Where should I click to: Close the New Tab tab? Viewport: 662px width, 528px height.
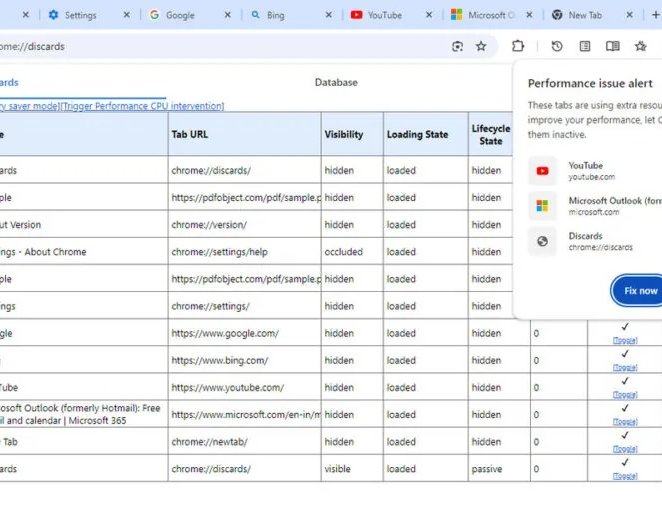pos(629,15)
